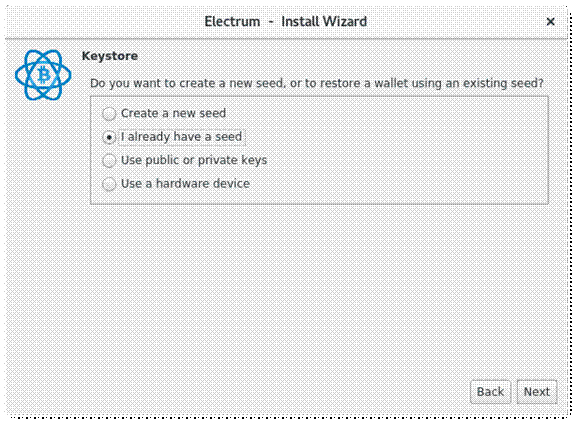576x423 pixels.
Task: Return to previous step with Back
Action: click(490, 392)
